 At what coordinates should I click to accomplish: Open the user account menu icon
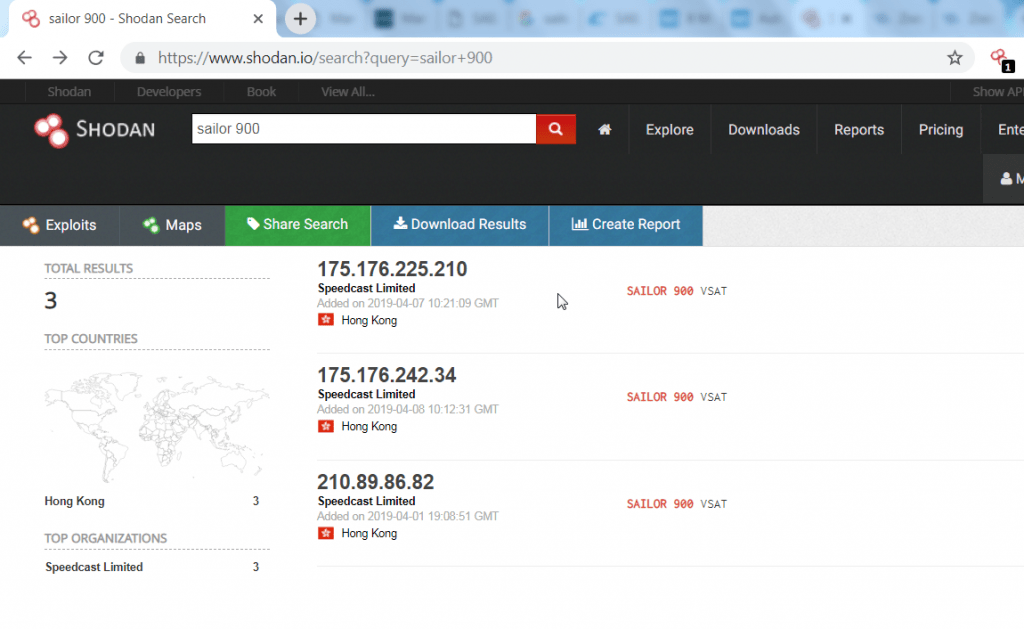(x=1006, y=178)
